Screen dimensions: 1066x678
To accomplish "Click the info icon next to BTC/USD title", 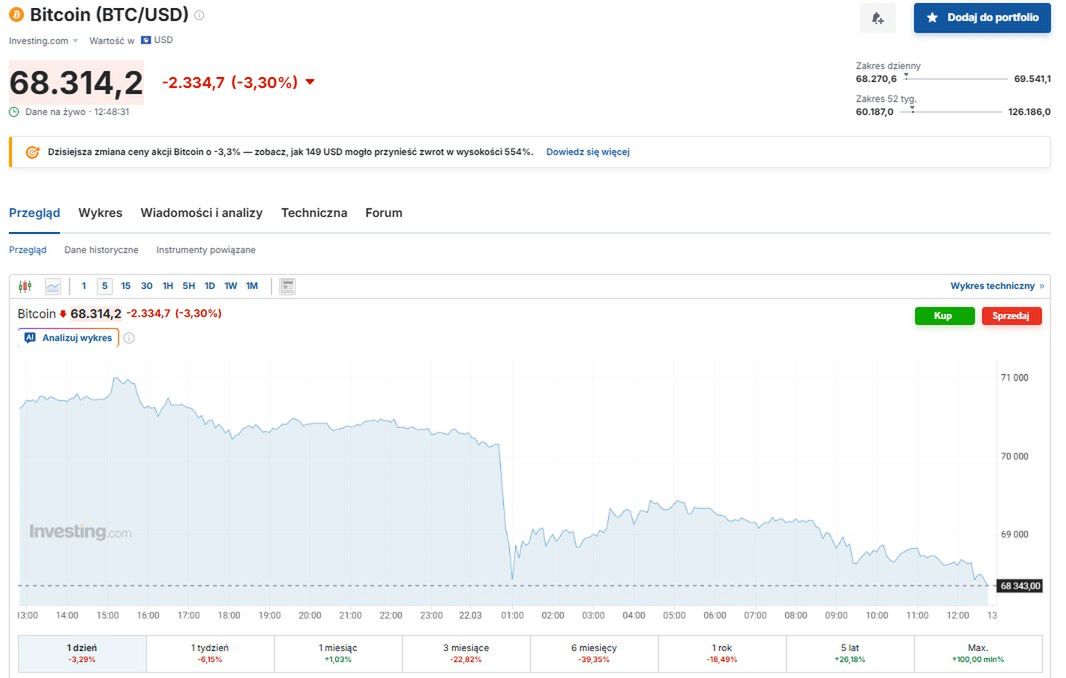I will (200, 13).
